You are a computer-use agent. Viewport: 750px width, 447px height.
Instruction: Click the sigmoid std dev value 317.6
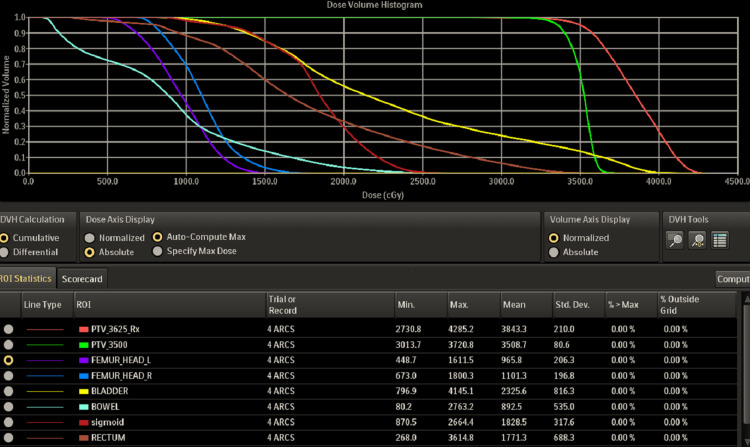click(x=563, y=422)
